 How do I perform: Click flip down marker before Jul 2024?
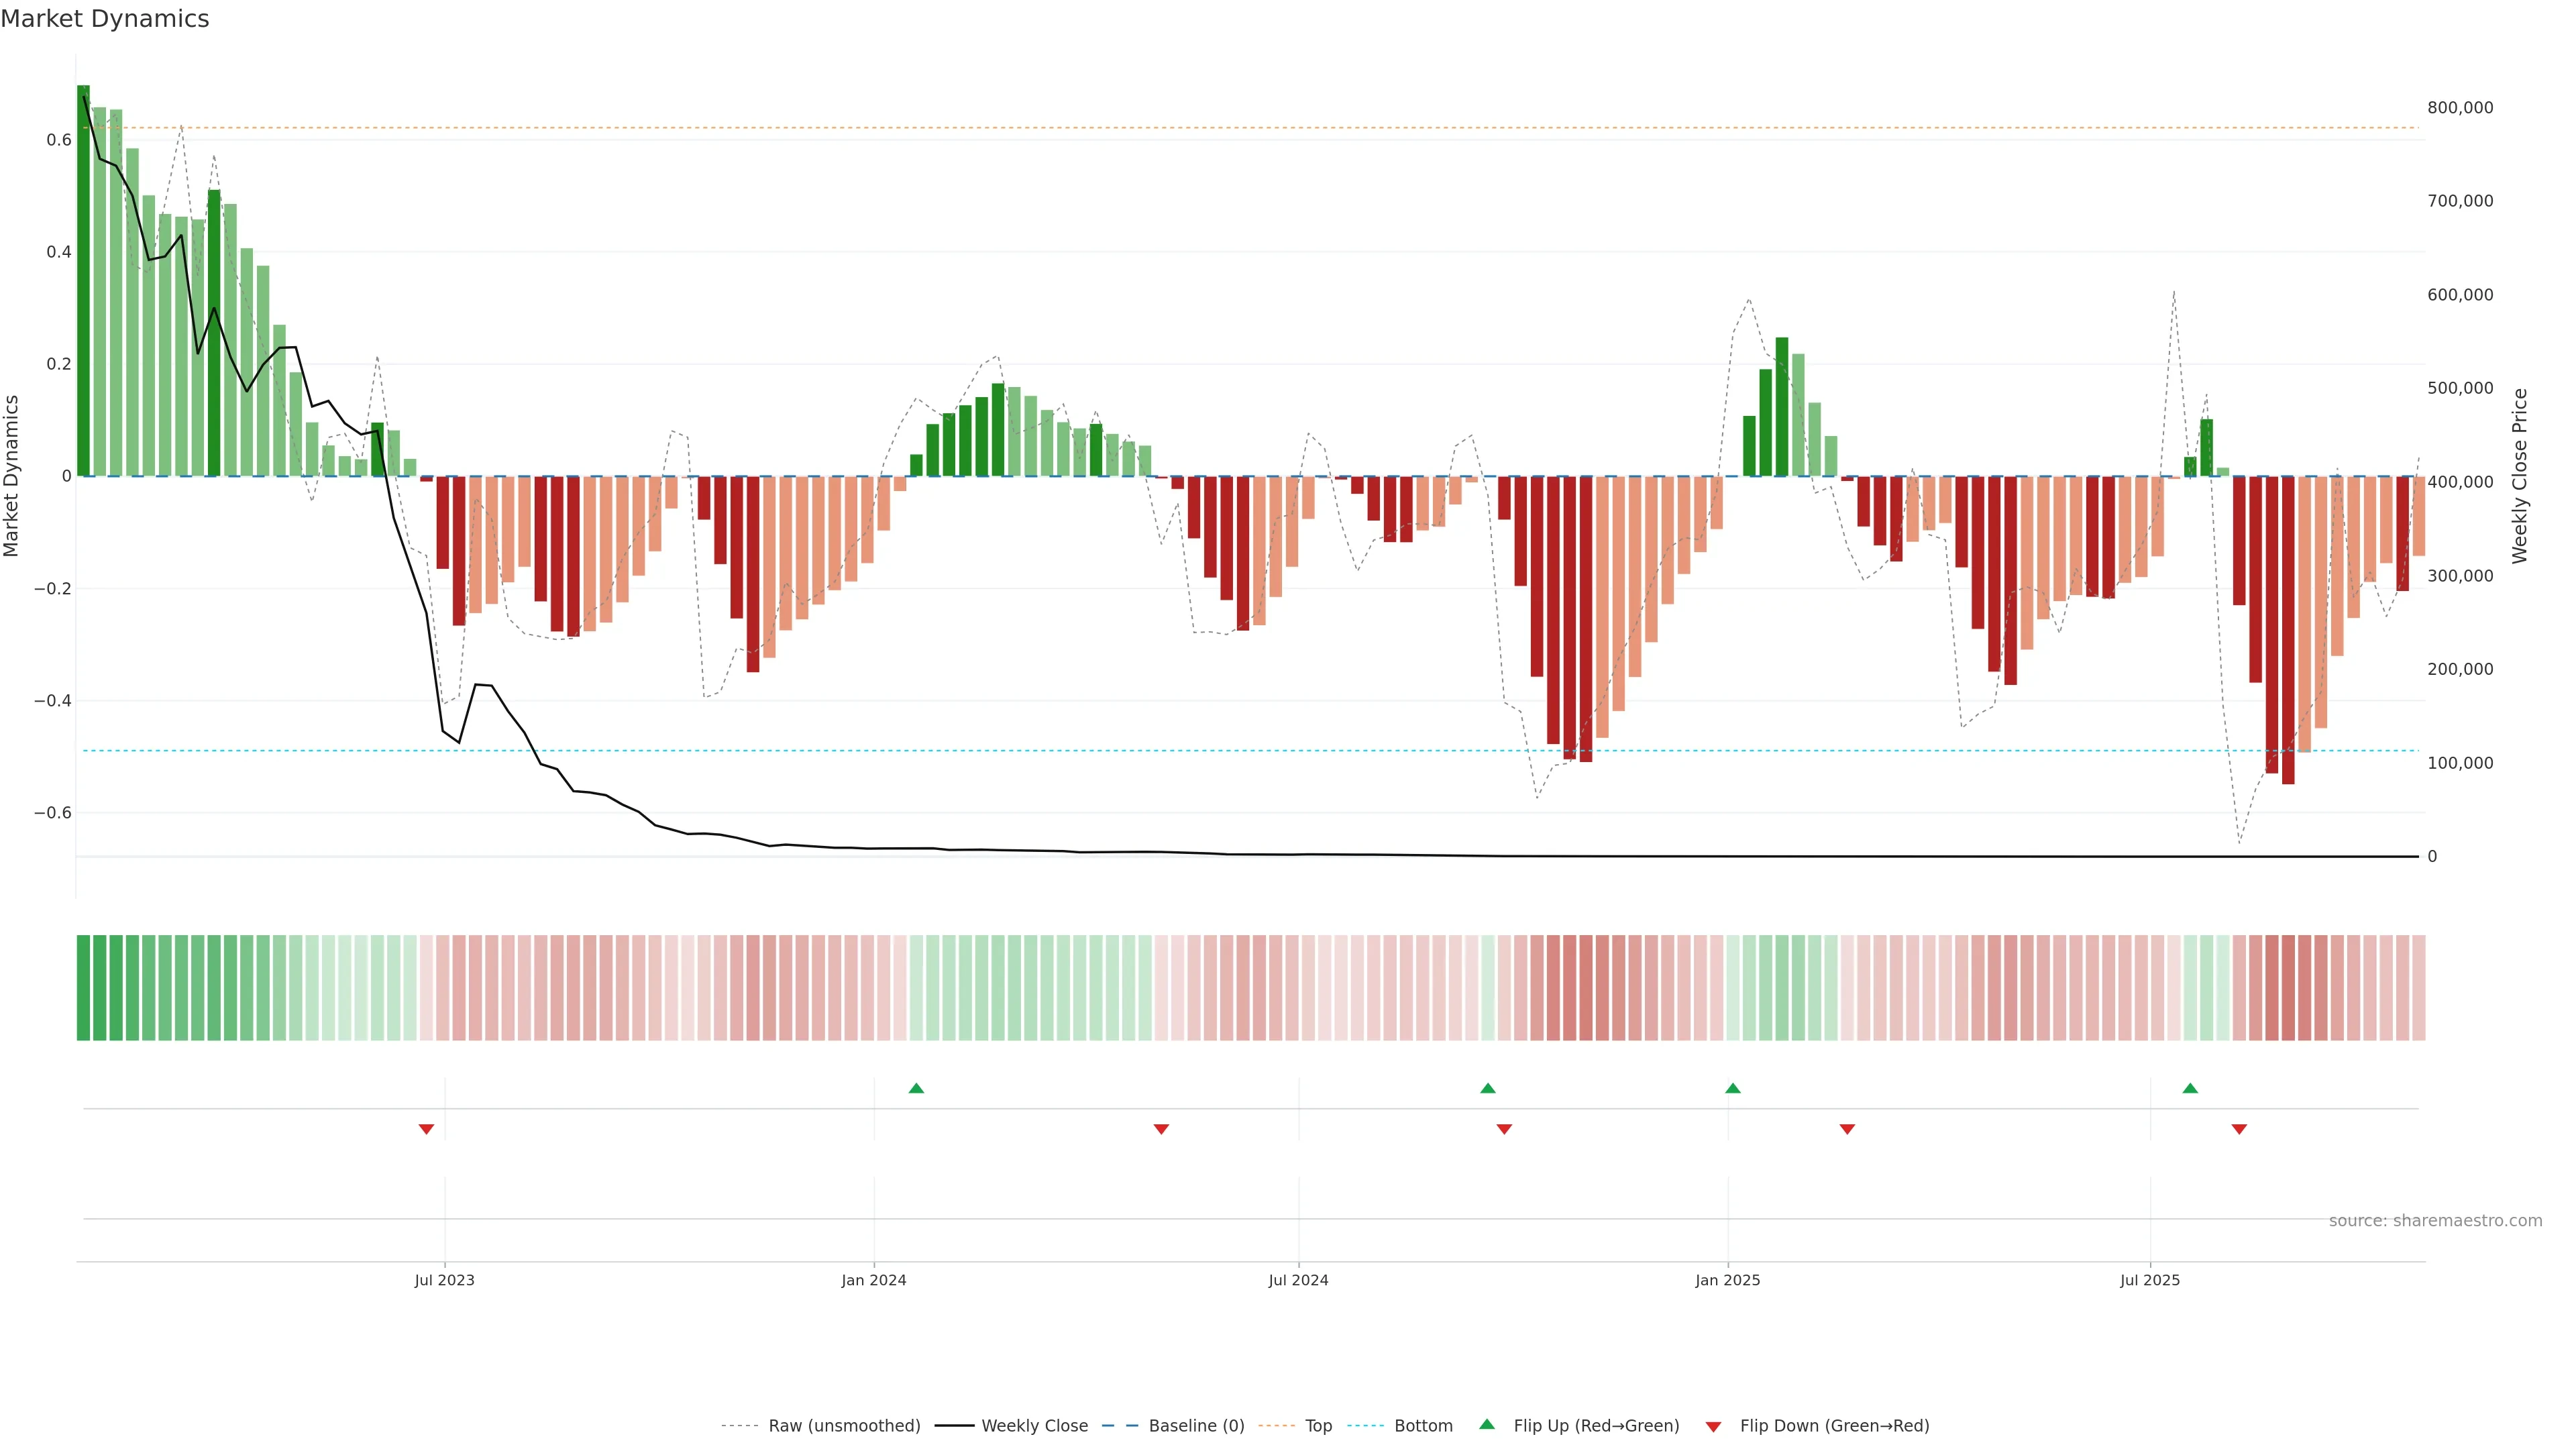tap(1161, 1129)
